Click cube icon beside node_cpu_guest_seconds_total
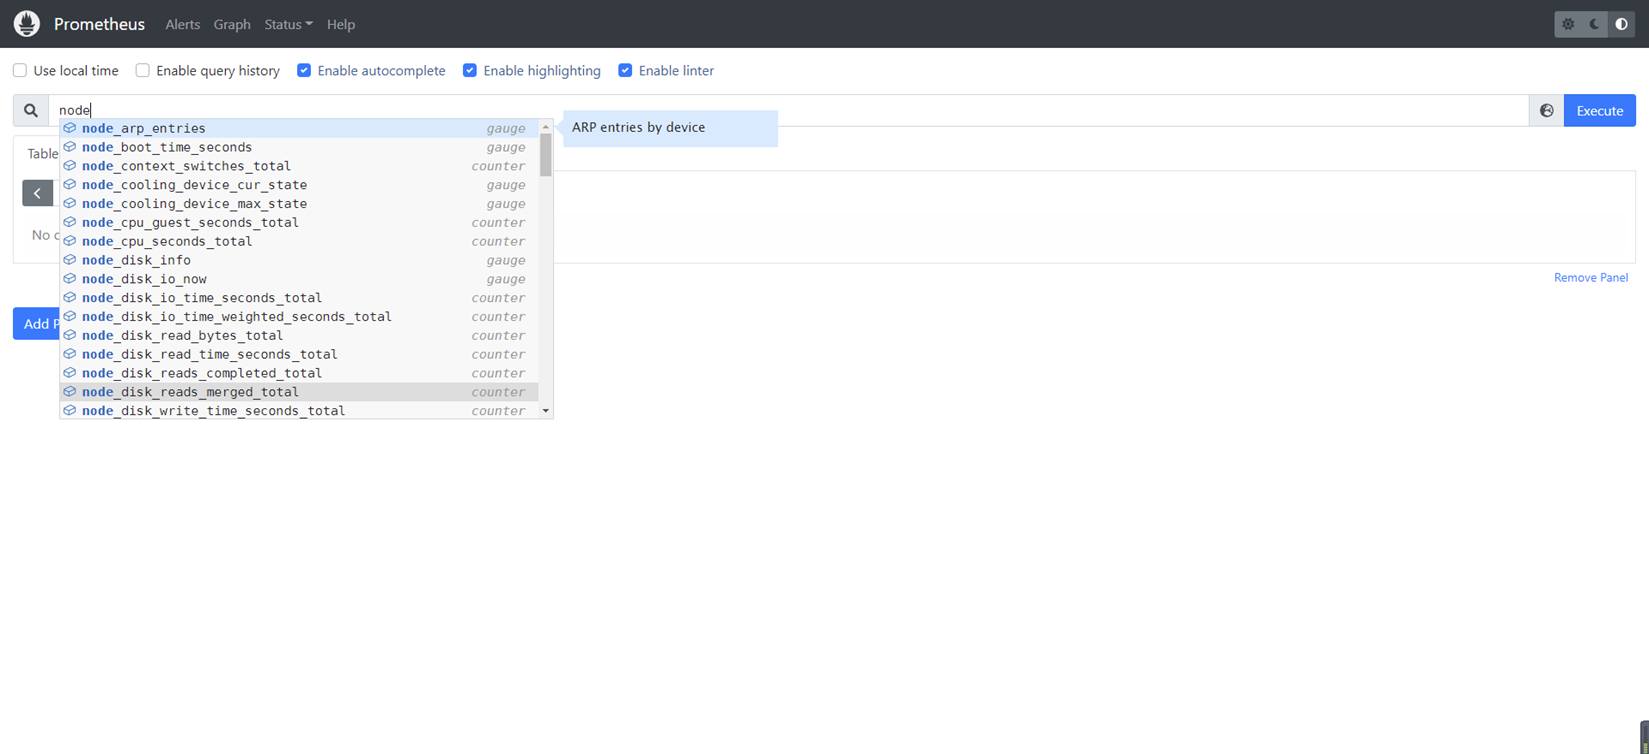 click(70, 222)
